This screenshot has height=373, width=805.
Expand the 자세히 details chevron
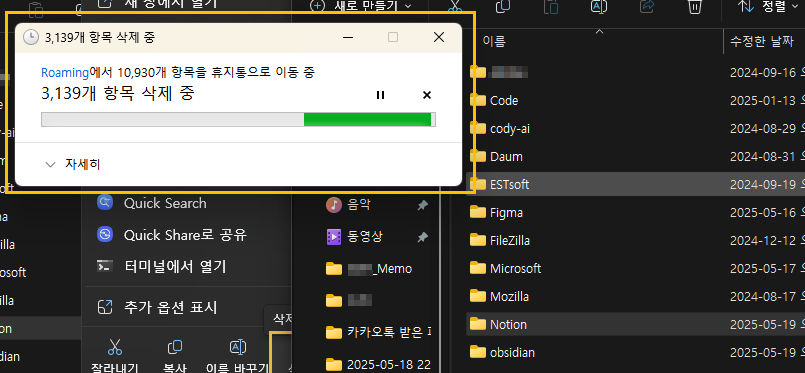[50, 164]
